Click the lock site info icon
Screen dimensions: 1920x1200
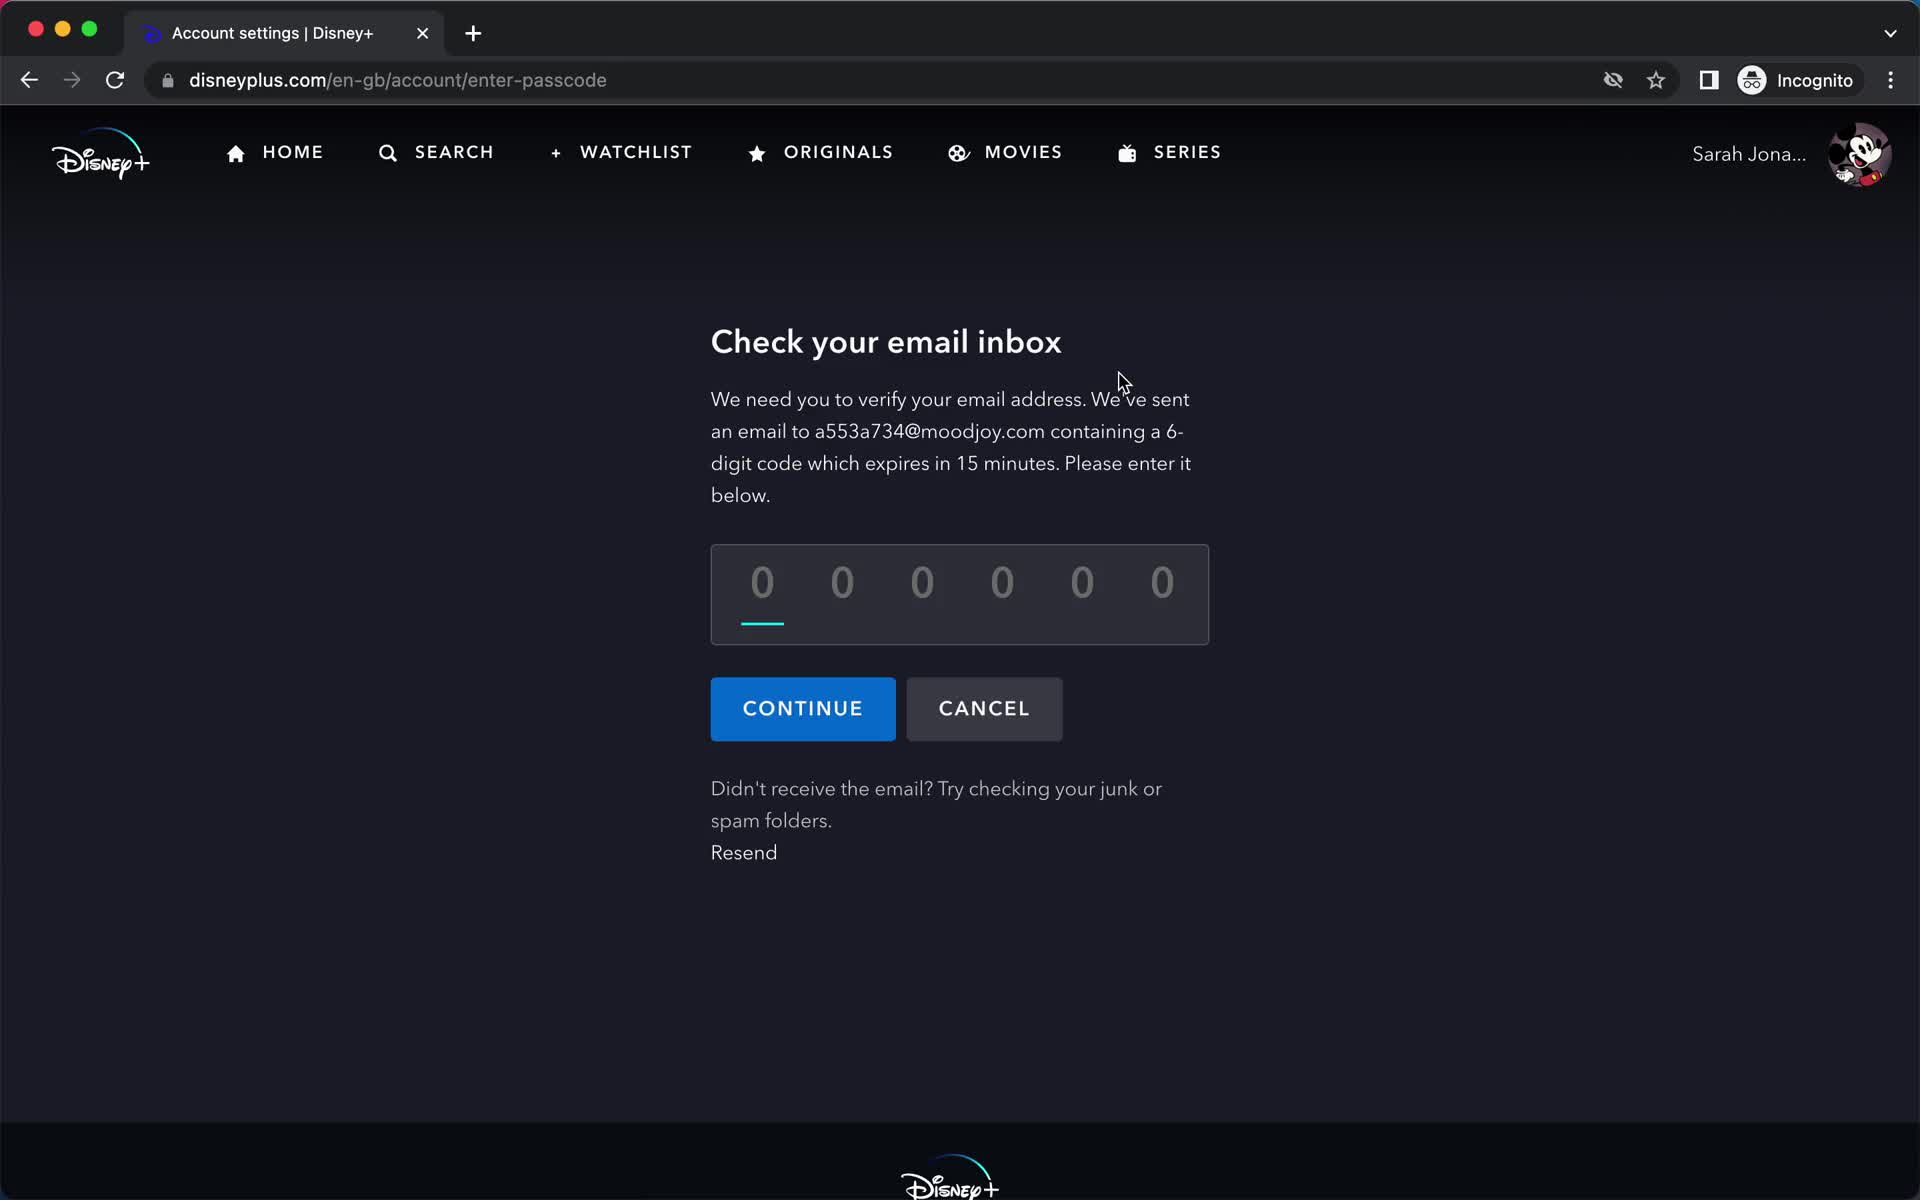168,80
